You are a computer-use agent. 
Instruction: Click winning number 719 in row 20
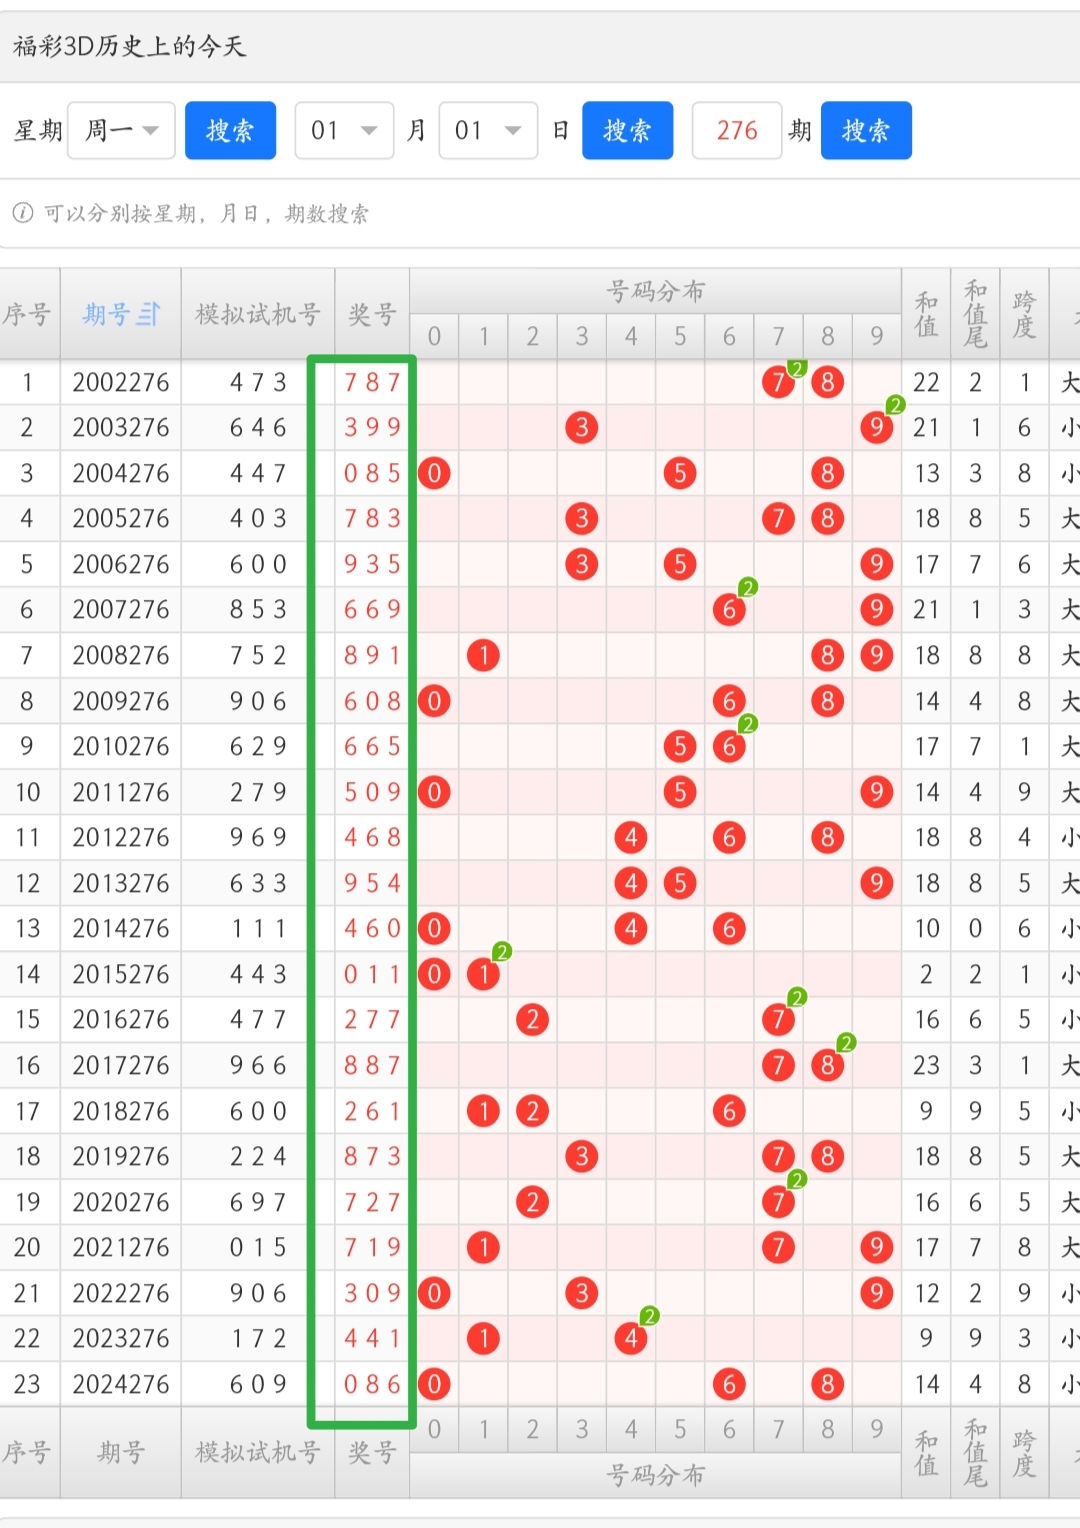(372, 1247)
